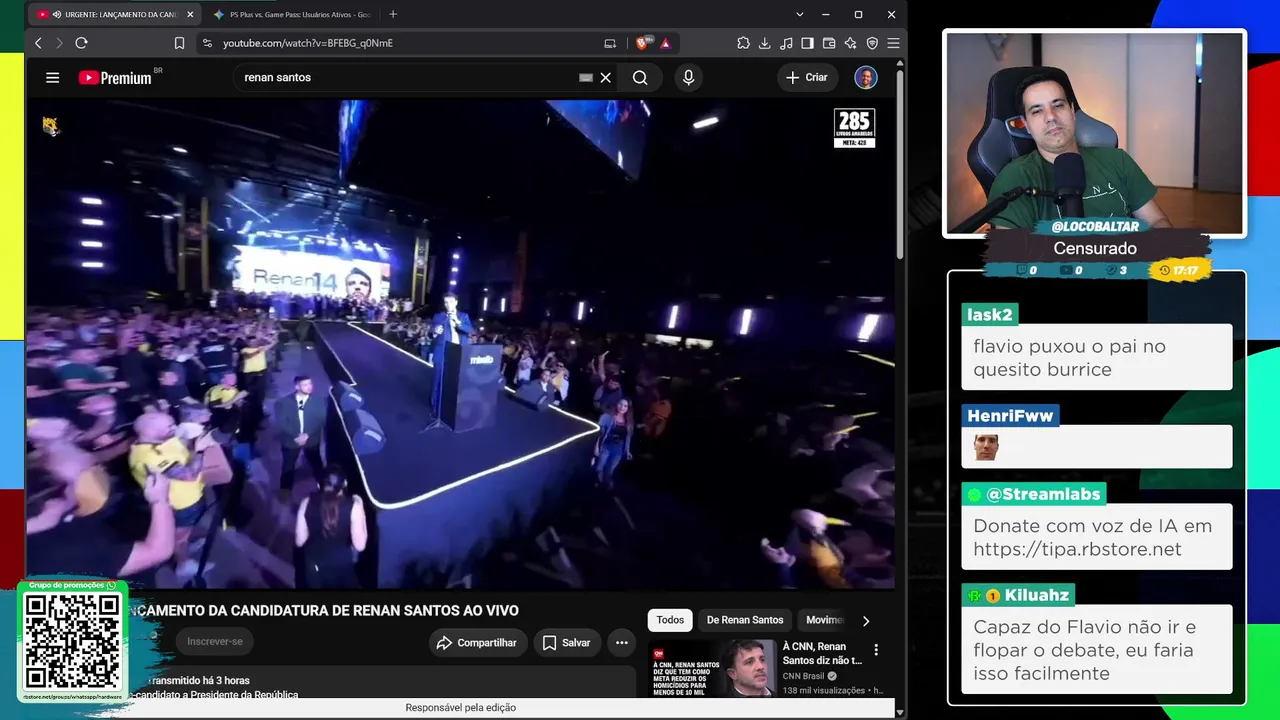Click the Inscrever-se subscribe button
This screenshot has width=1280, height=720.
click(x=215, y=642)
